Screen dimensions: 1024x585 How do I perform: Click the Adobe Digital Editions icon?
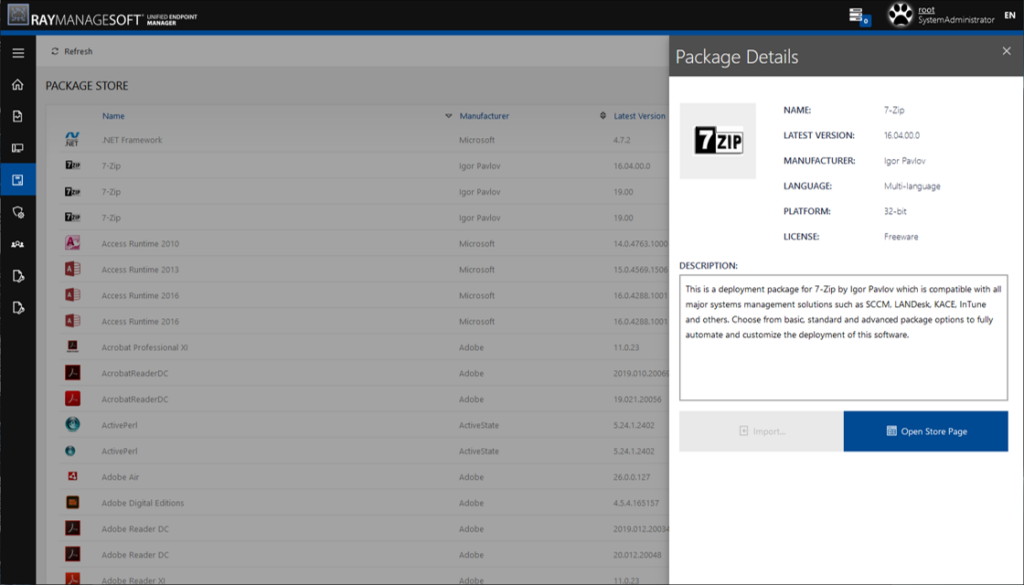point(72,502)
